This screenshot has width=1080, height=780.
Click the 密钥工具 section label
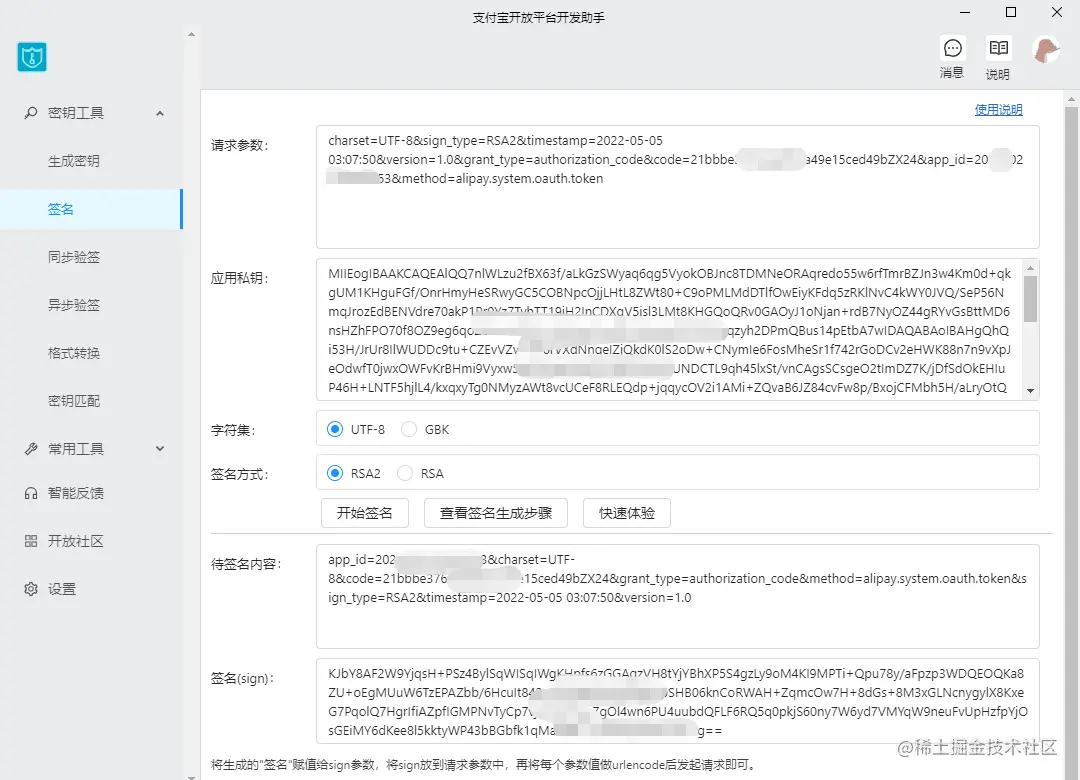click(x=76, y=113)
